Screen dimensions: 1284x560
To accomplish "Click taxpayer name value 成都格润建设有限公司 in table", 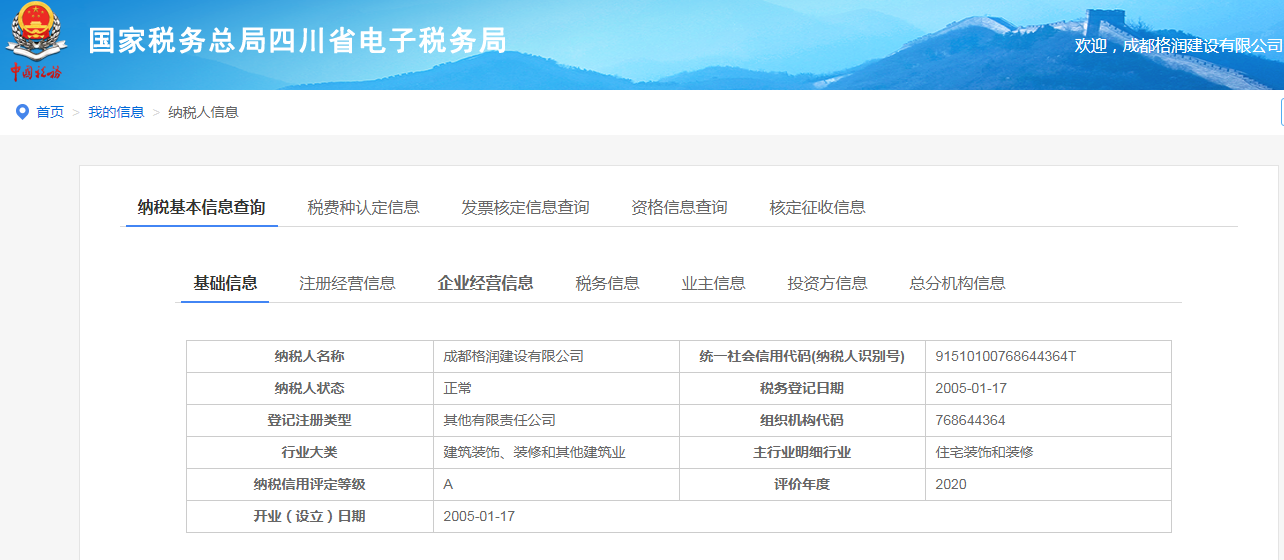I will [513, 356].
